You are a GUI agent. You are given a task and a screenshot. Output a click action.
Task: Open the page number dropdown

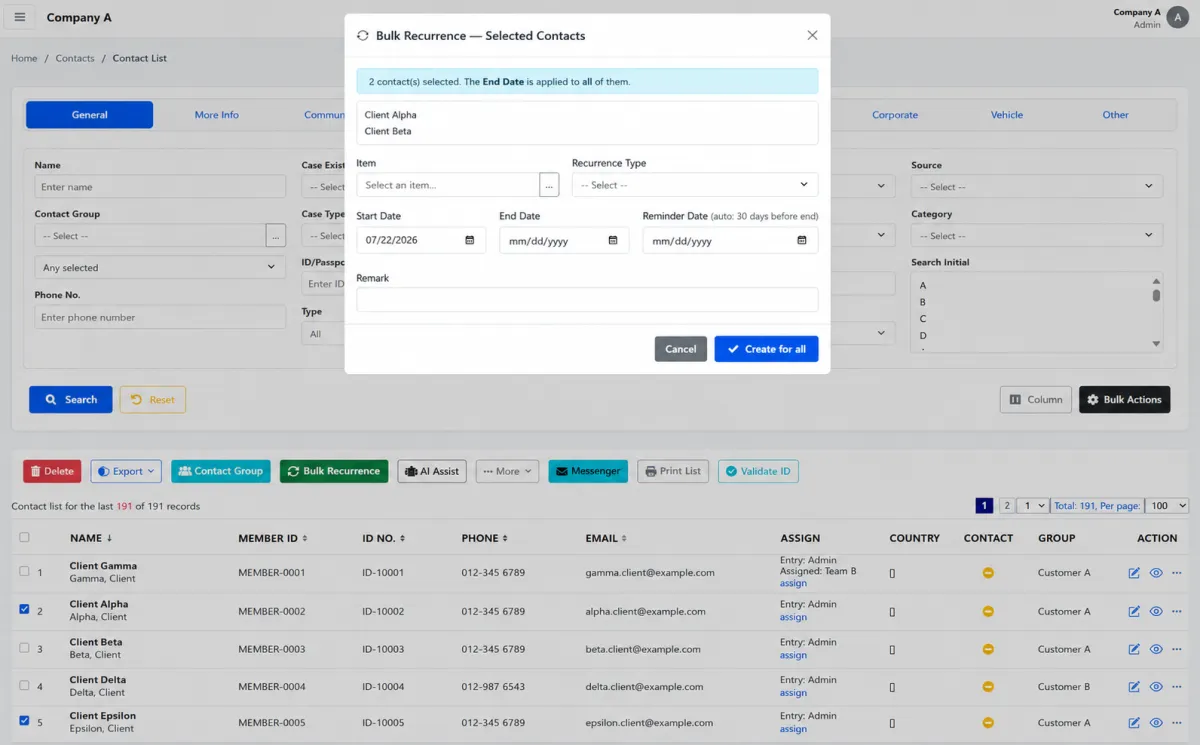coord(1032,506)
